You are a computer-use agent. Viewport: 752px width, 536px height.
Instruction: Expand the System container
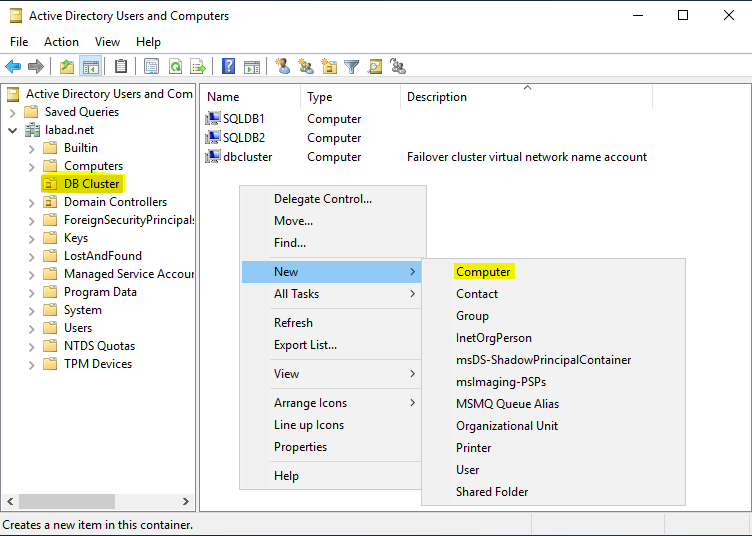pos(32,311)
